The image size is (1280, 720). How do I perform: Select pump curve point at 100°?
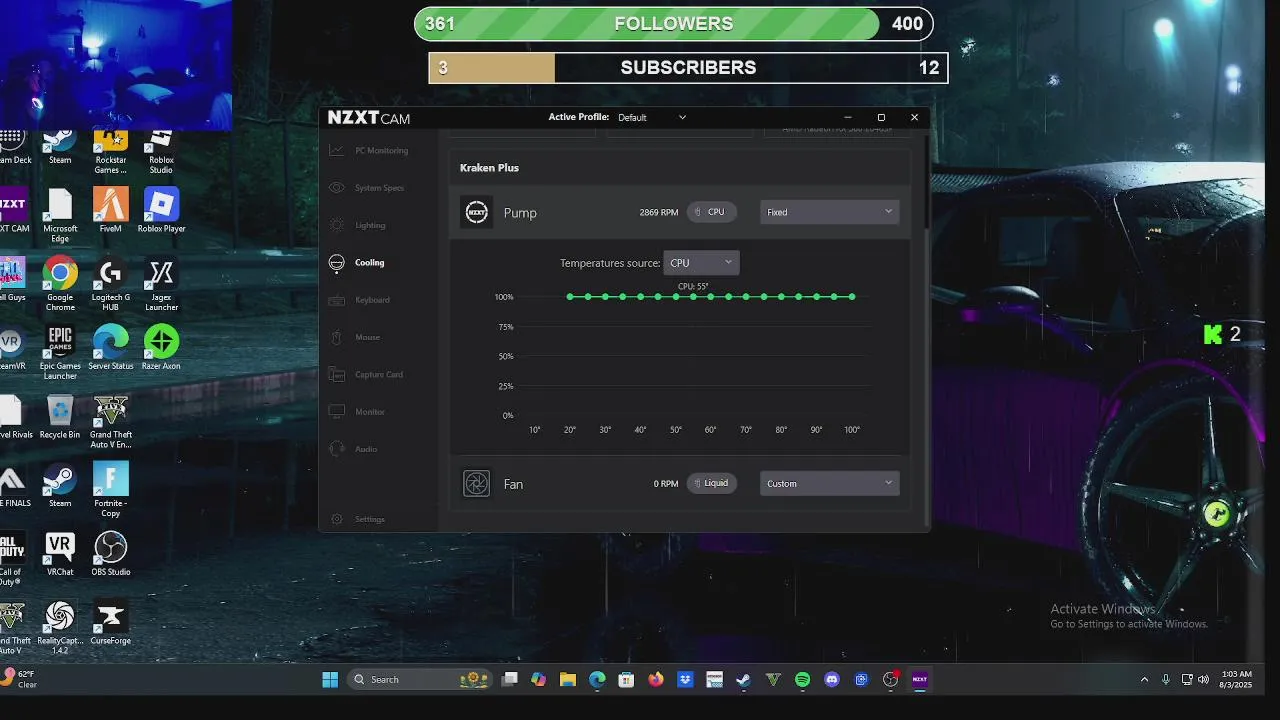tap(852, 297)
